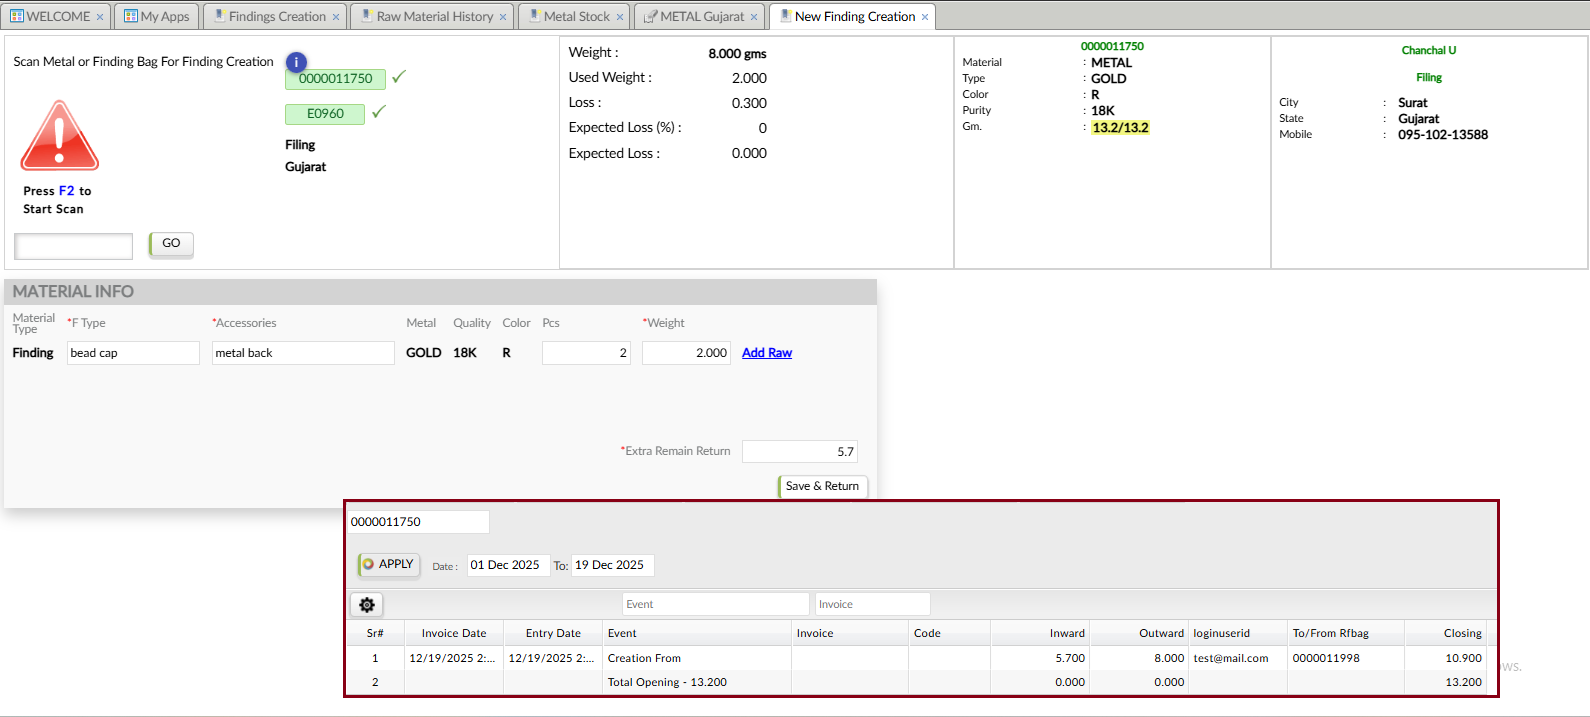Open the start date 01 Dec 2025 field
Viewport: 1590px width, 717px height.
506,565
